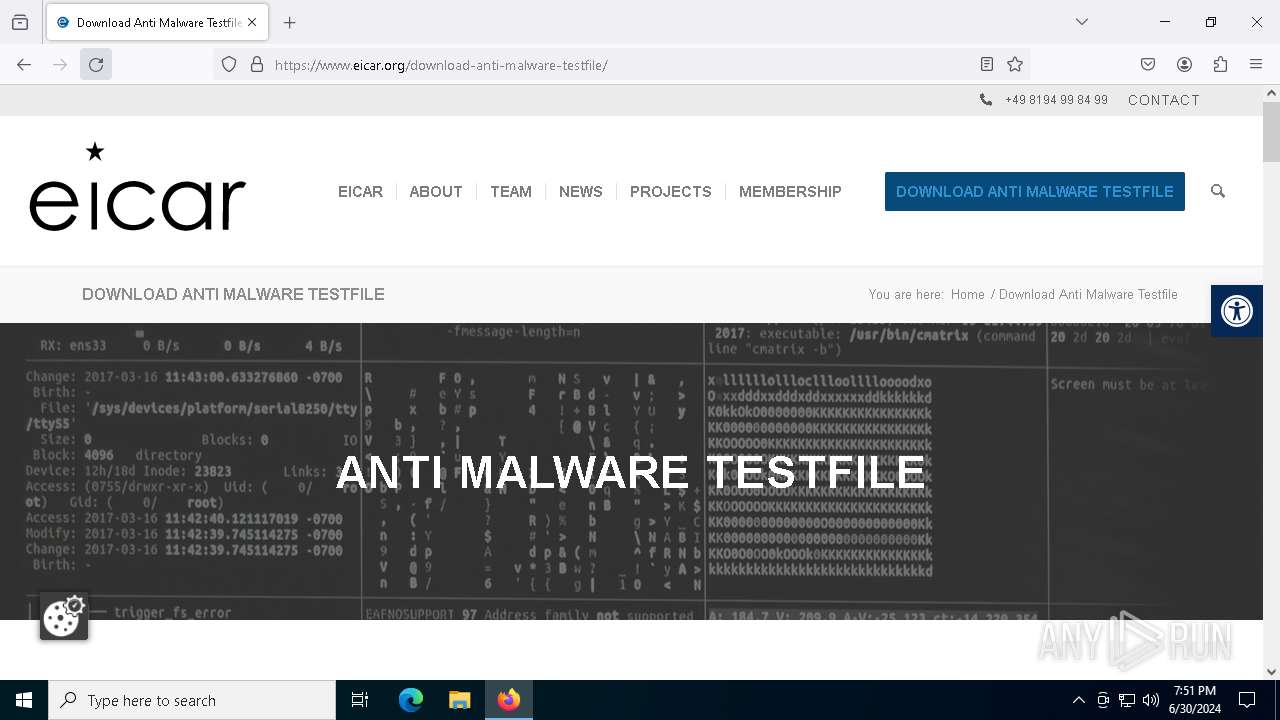Open NEWS menu item
This screenshot has height=720, width=1280.
click(x=581, y=192)
